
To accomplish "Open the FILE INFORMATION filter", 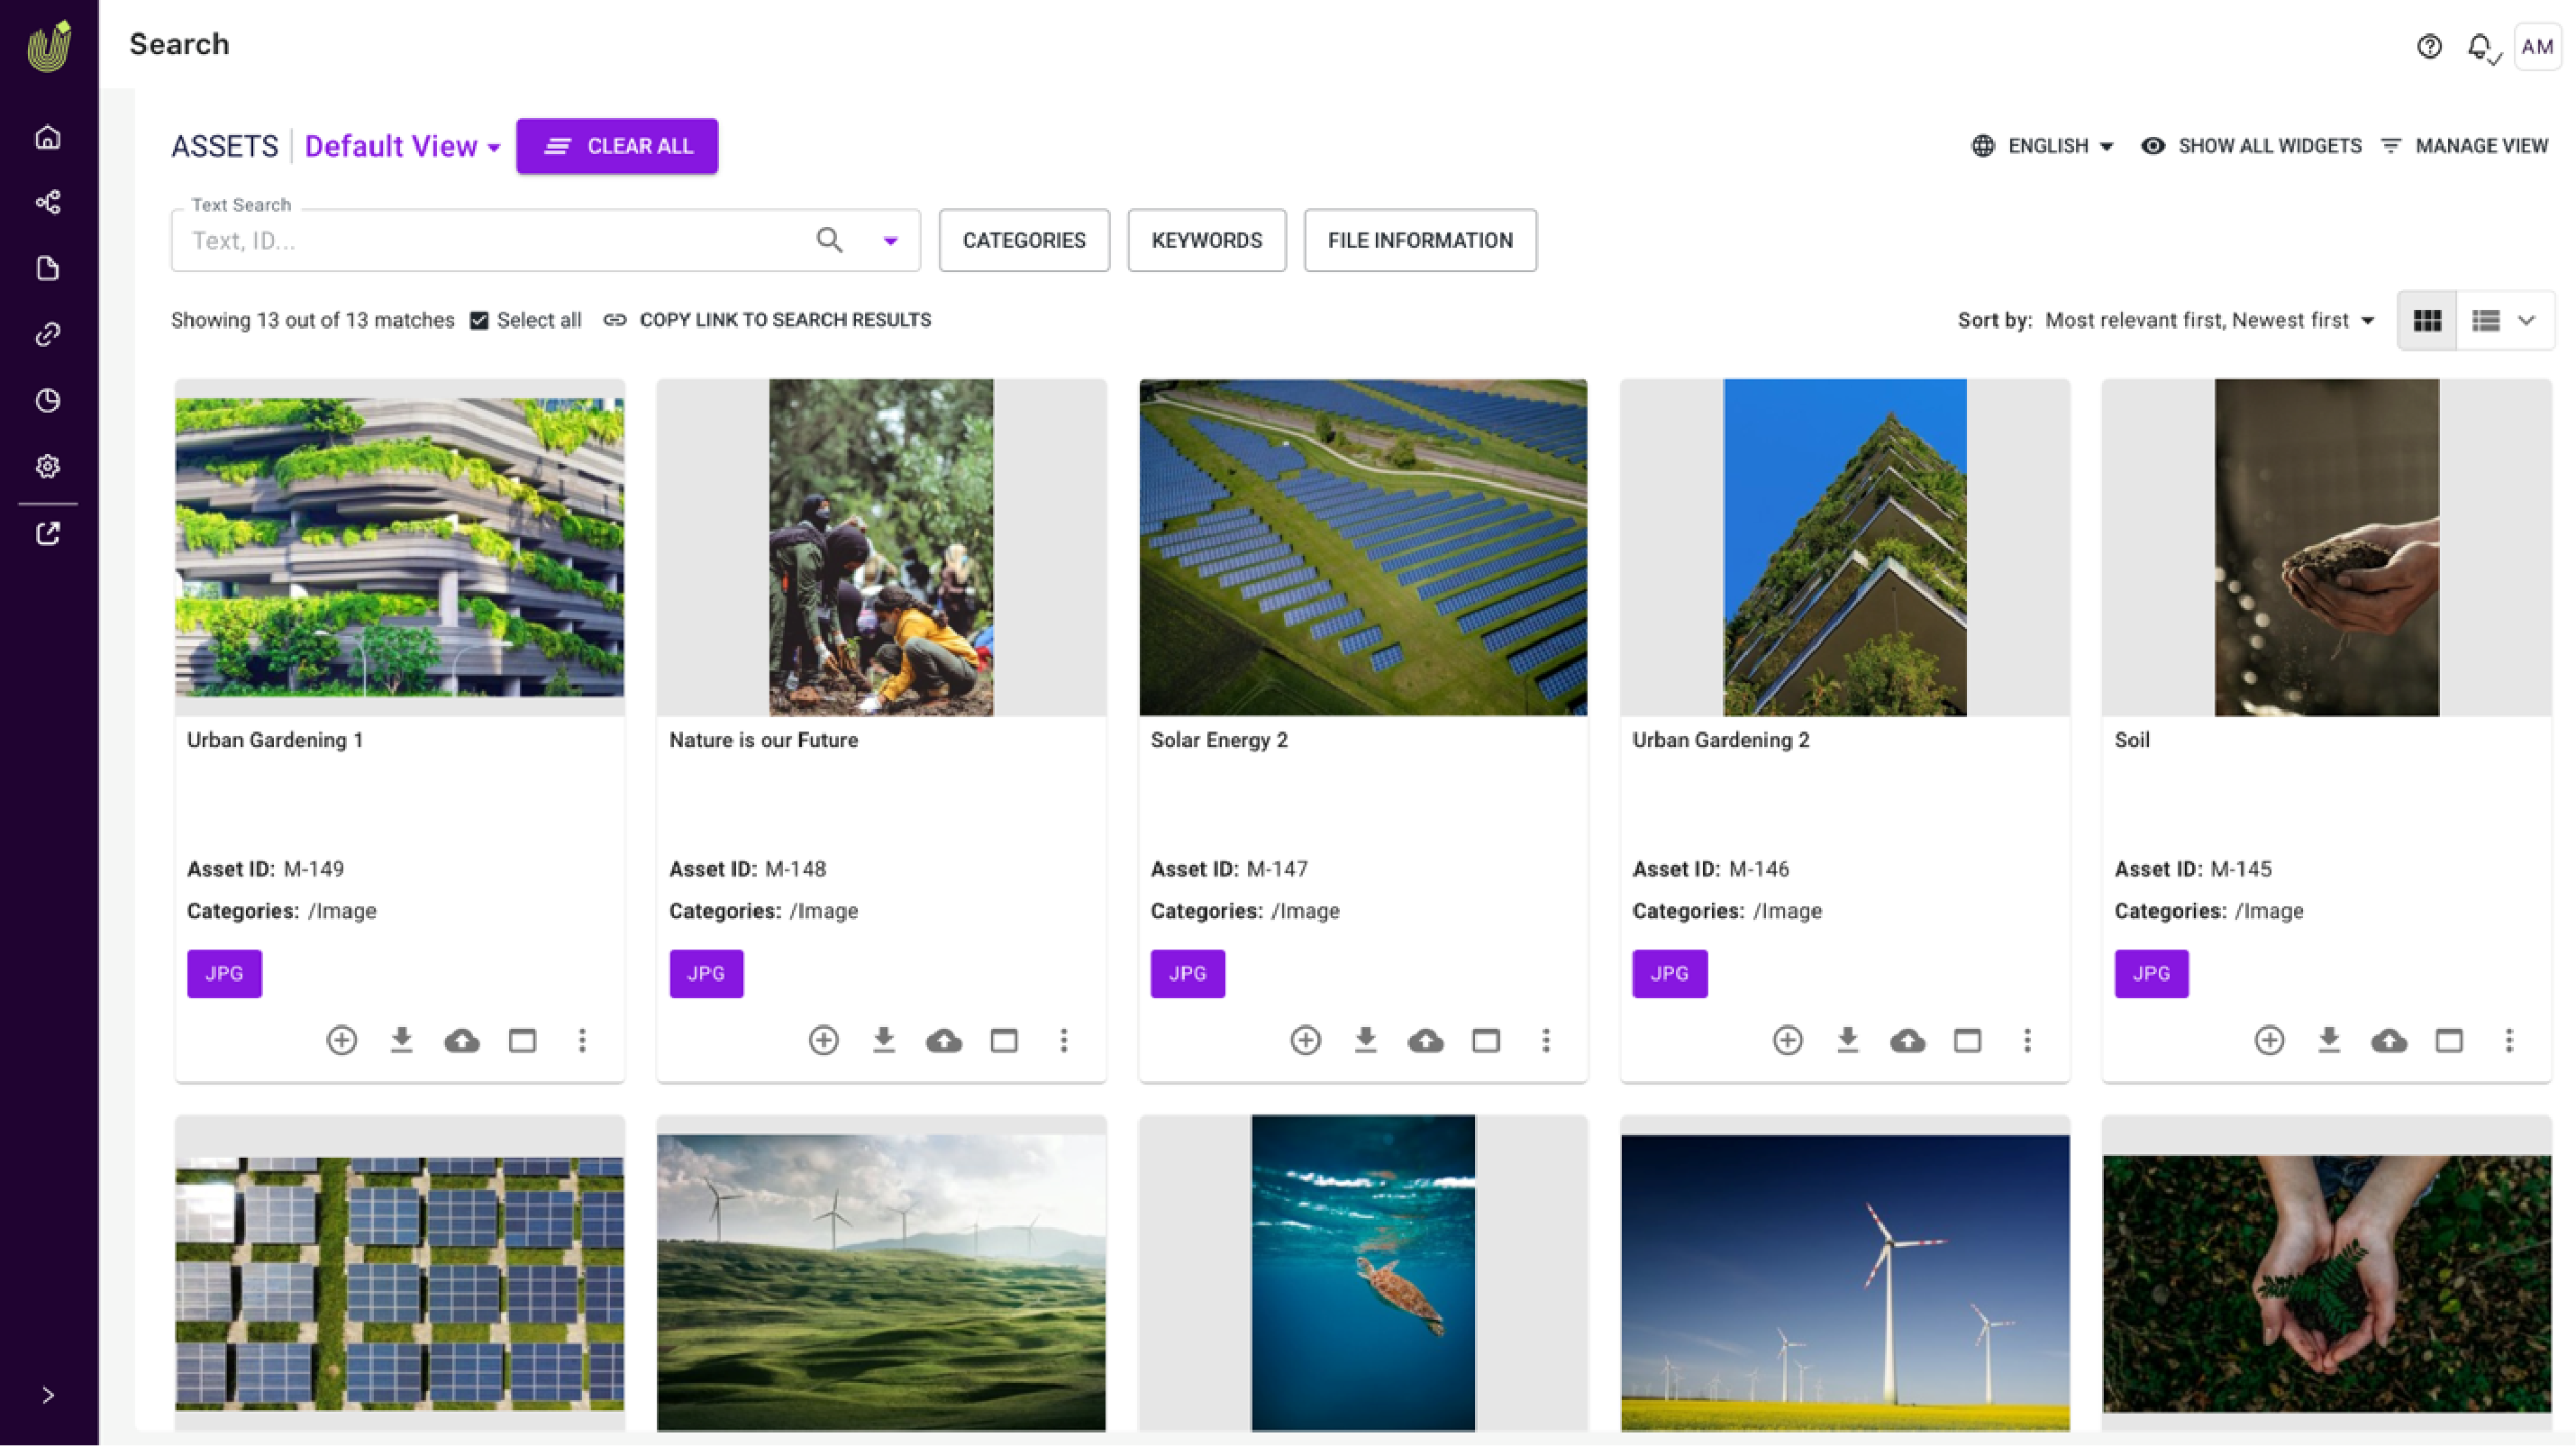I will 1420,240.
